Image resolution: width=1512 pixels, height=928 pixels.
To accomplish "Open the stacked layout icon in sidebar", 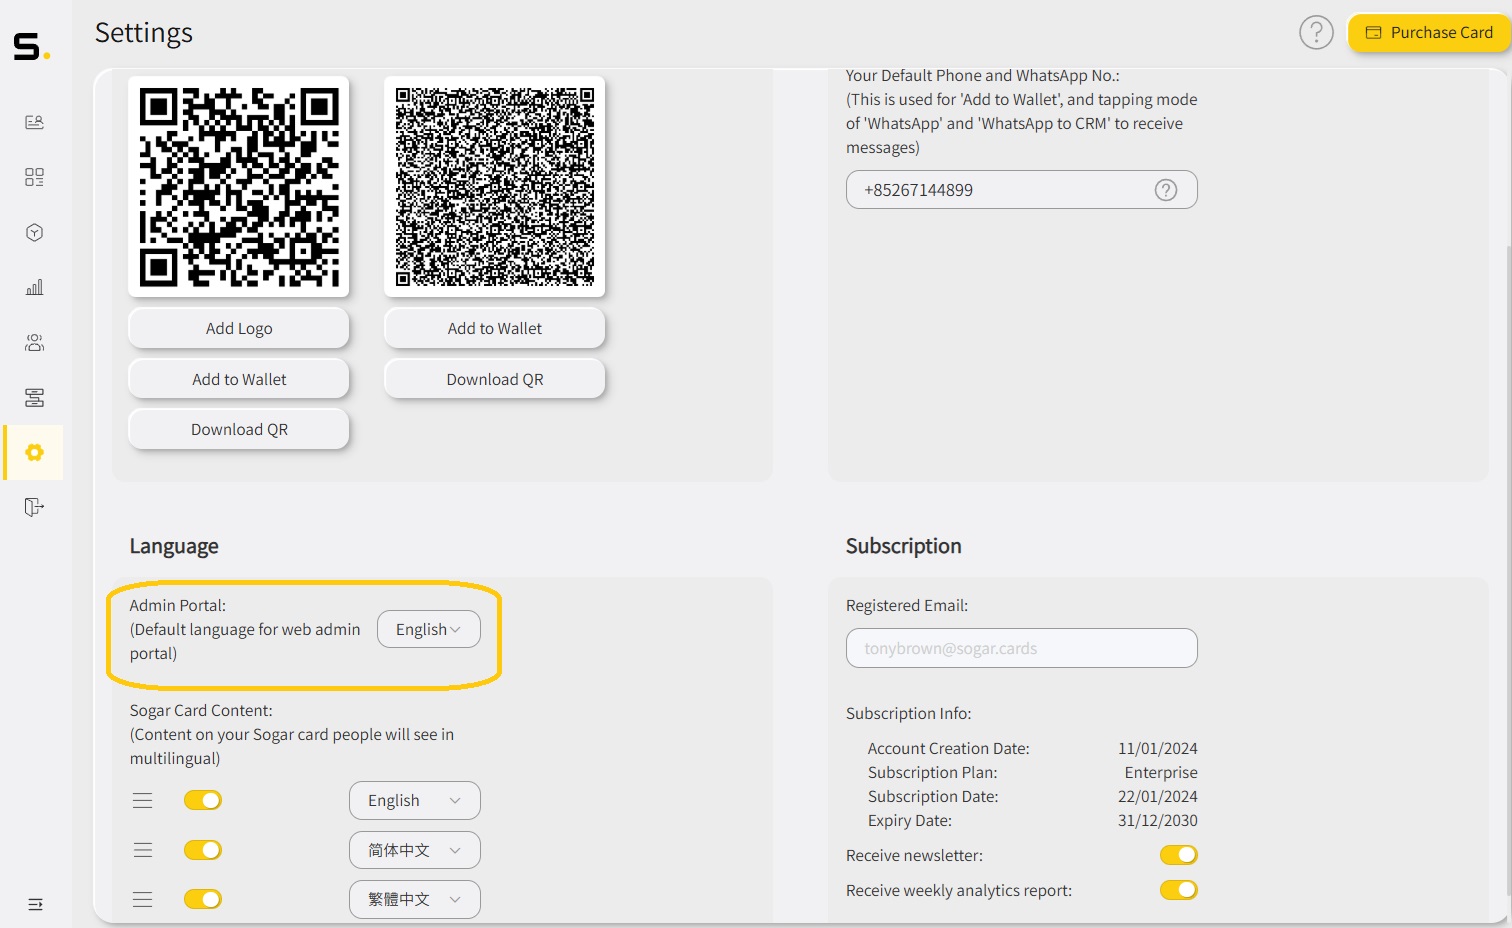I will pos(34,398).
